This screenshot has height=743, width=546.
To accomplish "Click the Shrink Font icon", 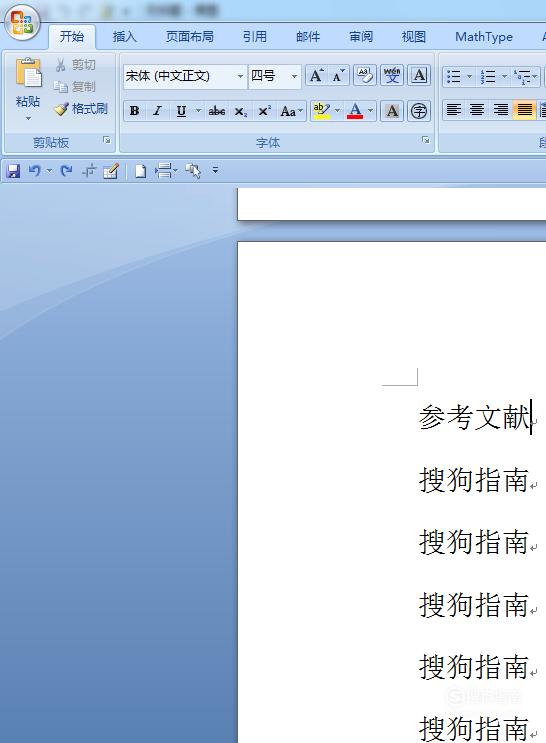I will coord(338,76).
